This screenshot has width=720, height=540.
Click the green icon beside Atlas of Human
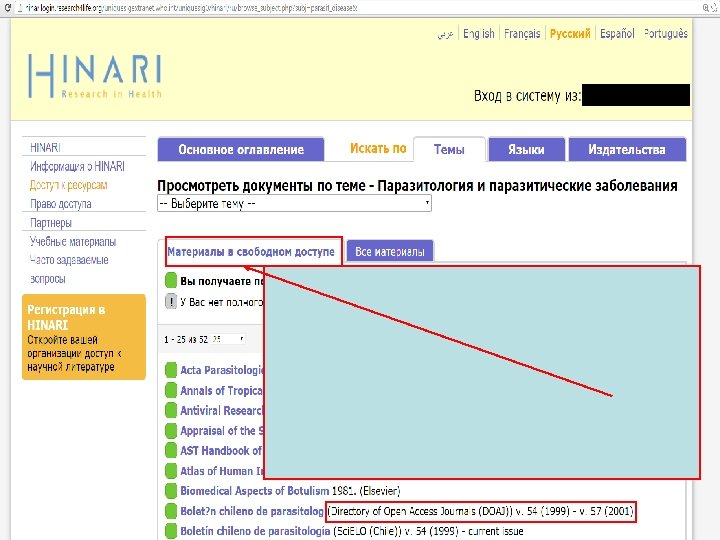pyautogui.click(x=171, y=471)
